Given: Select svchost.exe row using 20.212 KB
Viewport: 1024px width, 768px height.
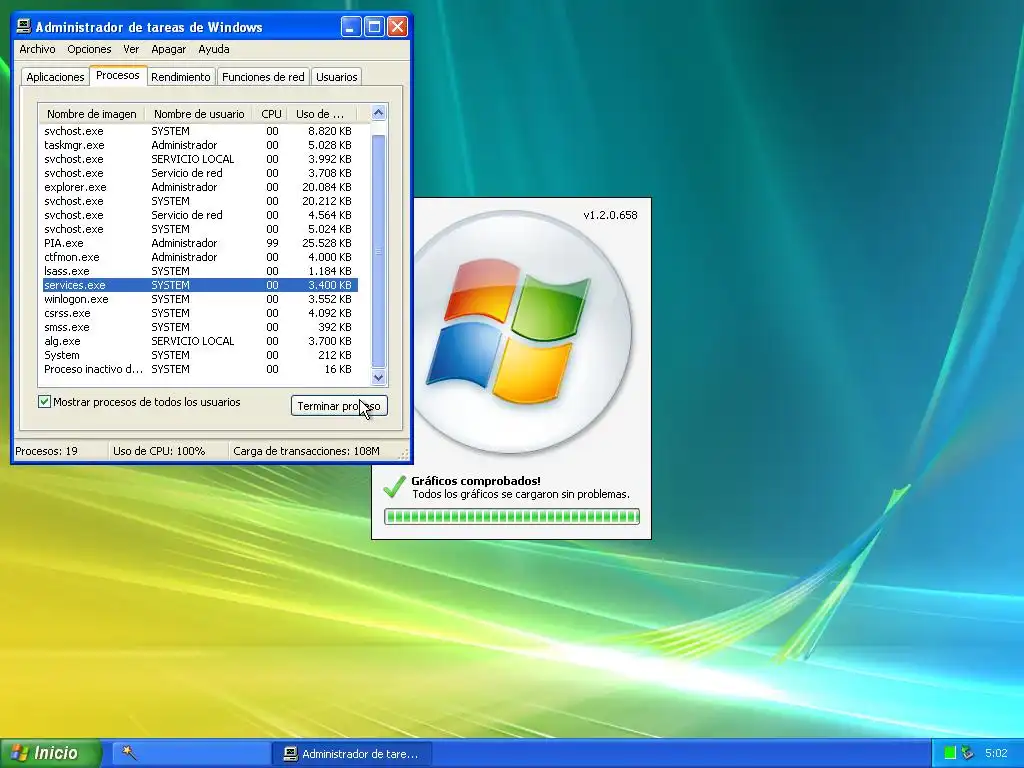Looking at the screenshot, I should point(199,201).
